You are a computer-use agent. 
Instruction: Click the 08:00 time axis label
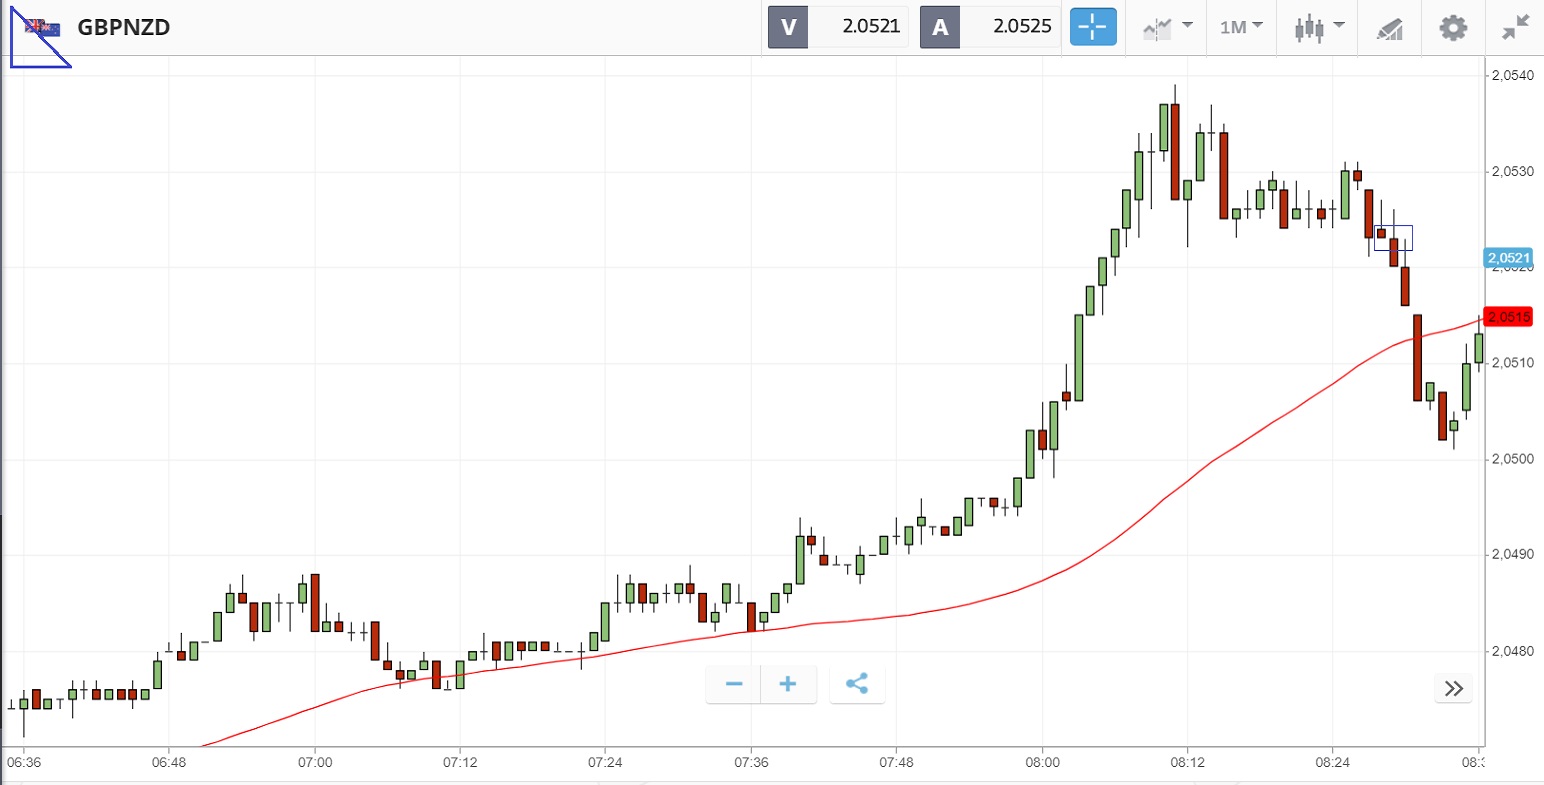click(1042, 762)
